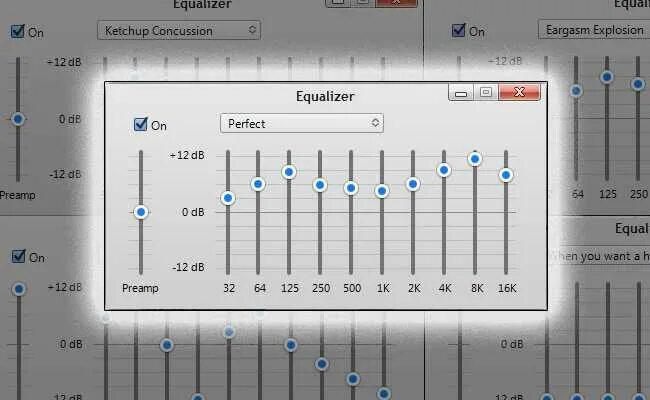
Task: Click the 32 Hz band slider knob
Action: pyautogui.click(x=228, y=199)
